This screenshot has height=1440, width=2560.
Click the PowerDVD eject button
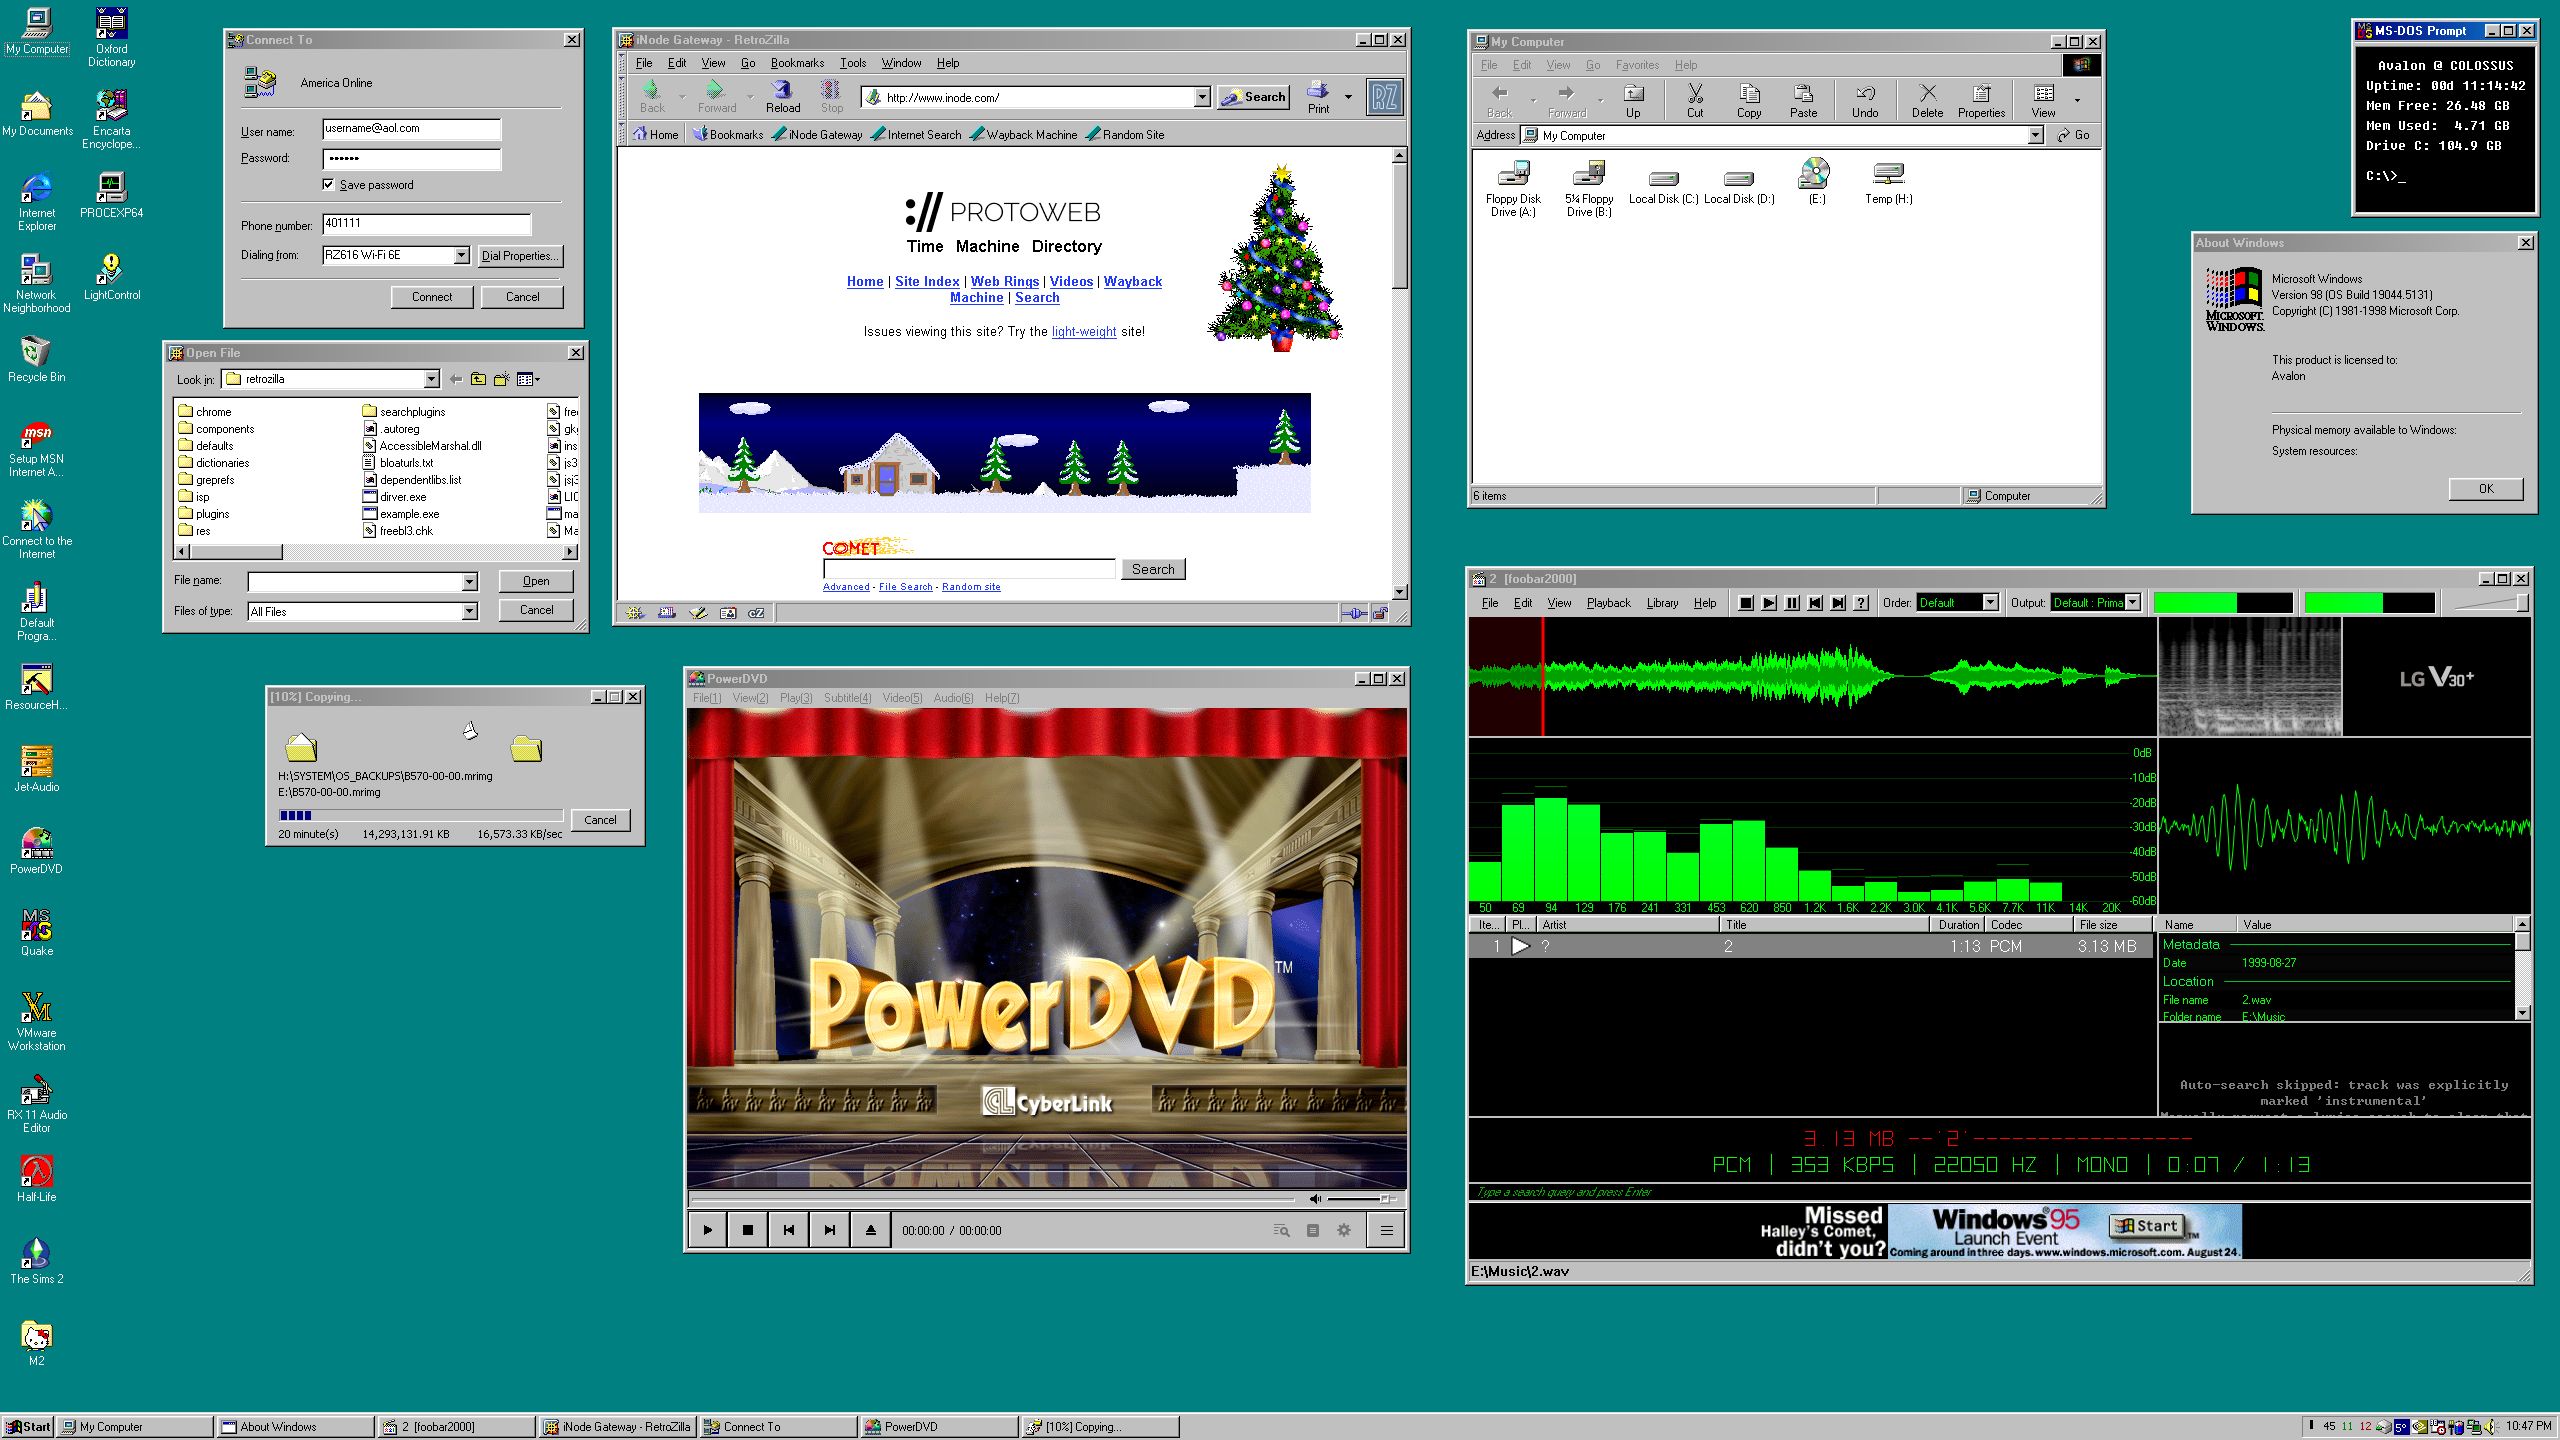tap(870, 1230)
